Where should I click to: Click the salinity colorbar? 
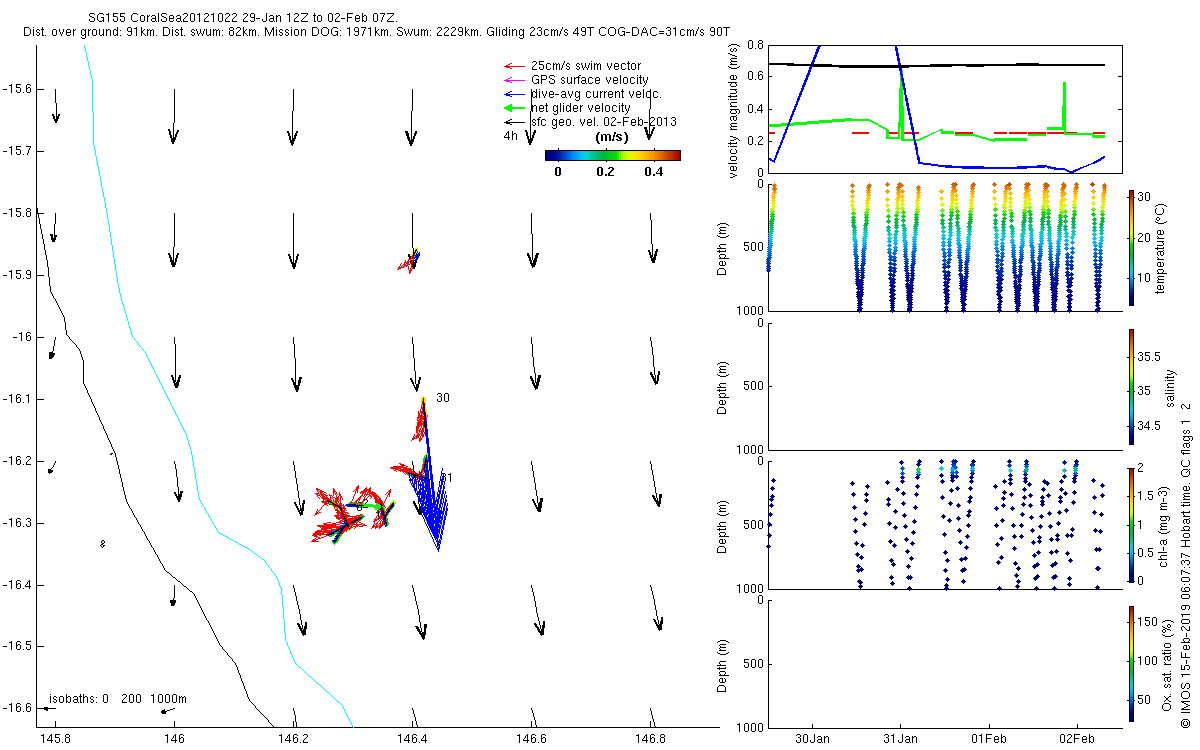pyautogui.click(x=1131, y=386)
